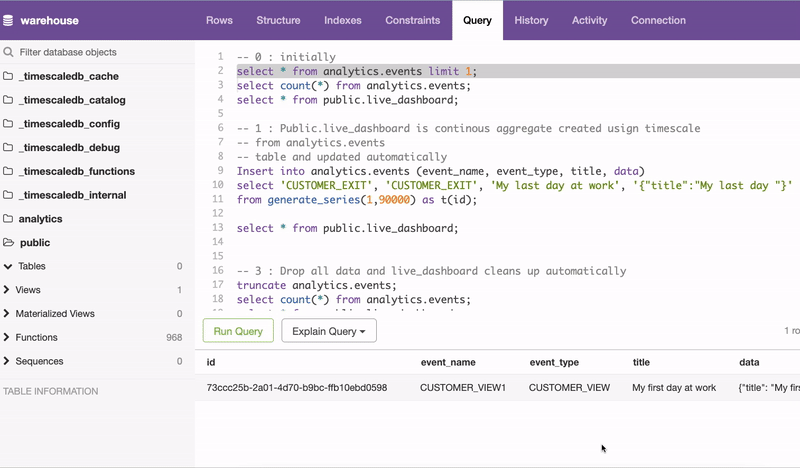This screenshot has width=800, height=468.
Task: Select the _timescaledb_functions schema
Action: [x=77, y=171]
